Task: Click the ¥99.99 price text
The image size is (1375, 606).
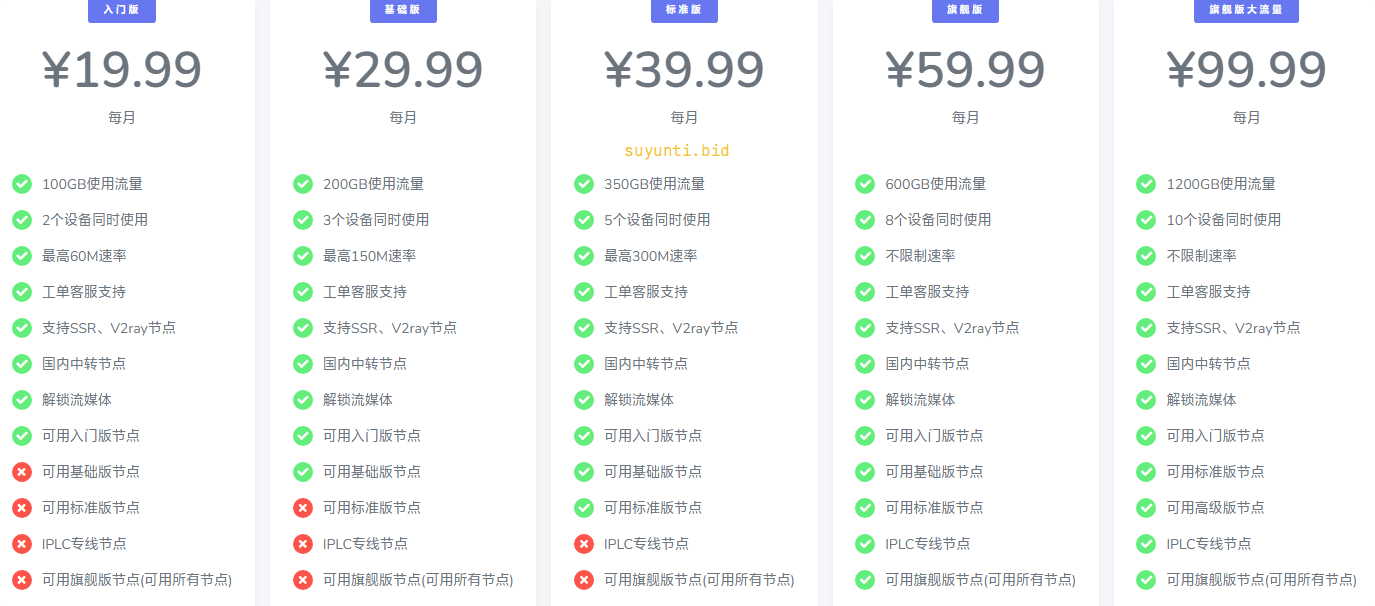Action: [x=1246, y=70]
